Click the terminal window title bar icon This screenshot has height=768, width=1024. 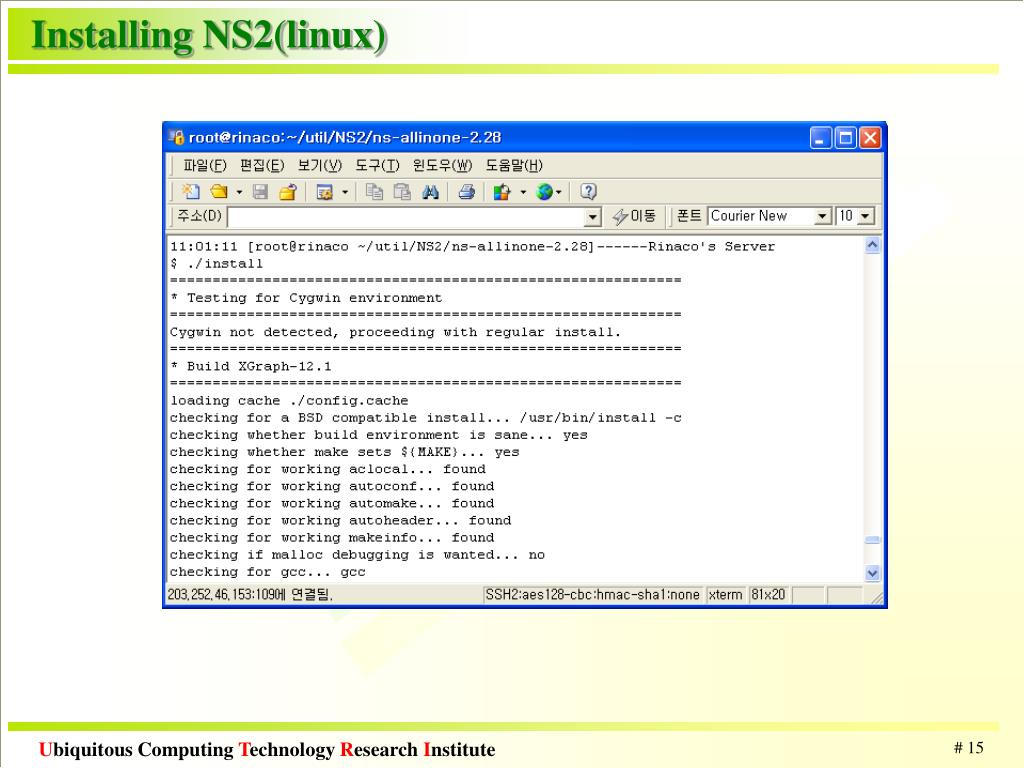[176, 137]
